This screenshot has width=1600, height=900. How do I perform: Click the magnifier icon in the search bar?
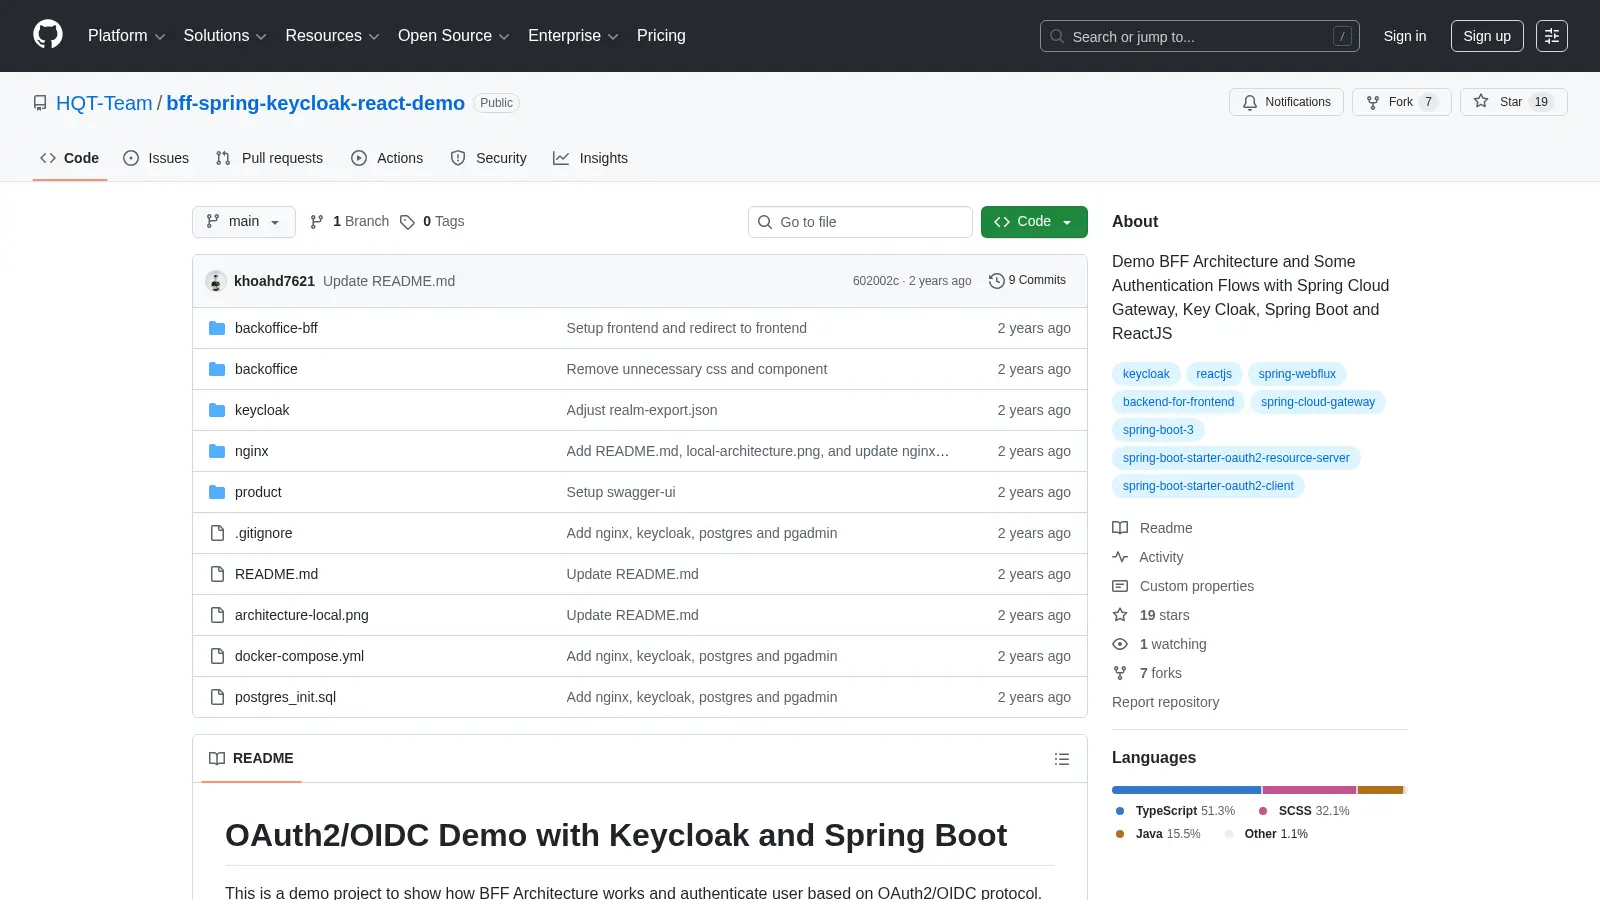click(1057, 36)
